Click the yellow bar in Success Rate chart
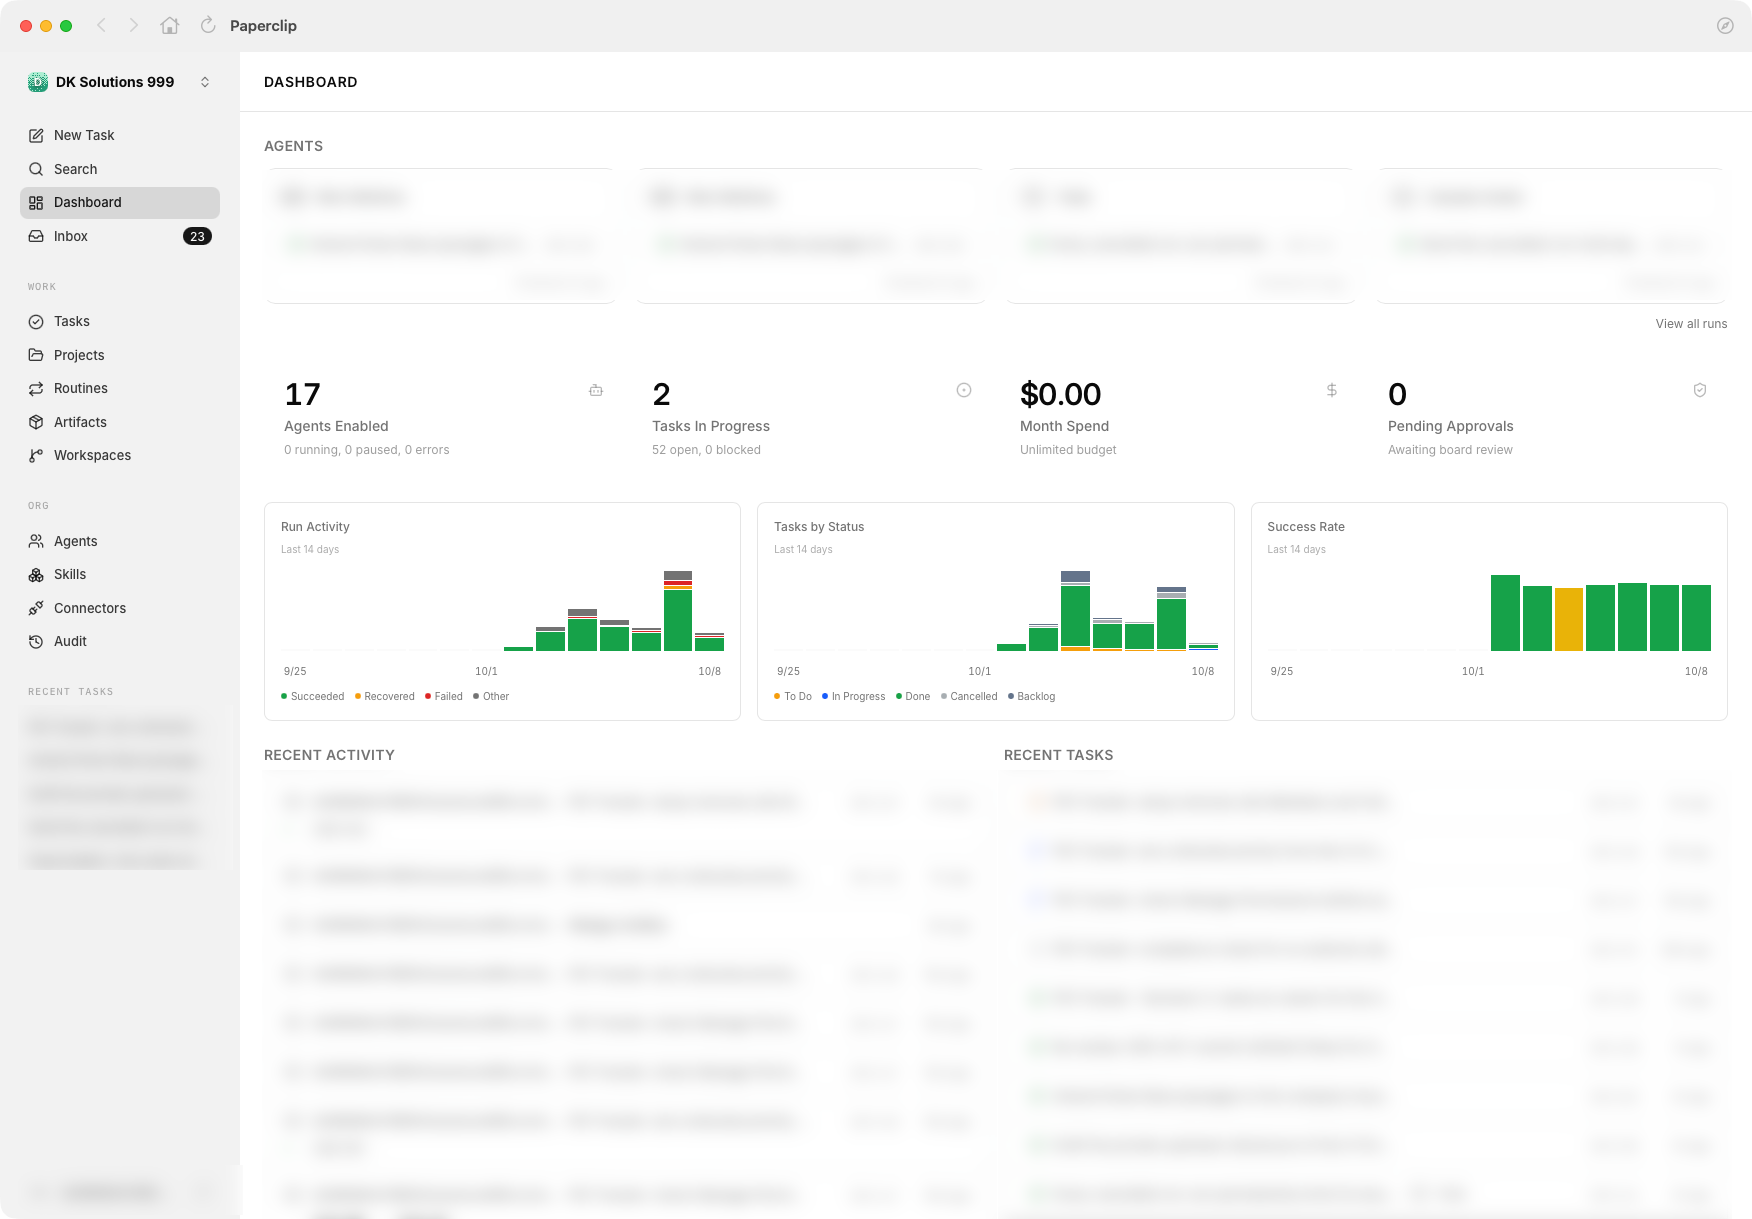The height and width of the screenshot is (1219, 1752). [x=1569, y=619]
